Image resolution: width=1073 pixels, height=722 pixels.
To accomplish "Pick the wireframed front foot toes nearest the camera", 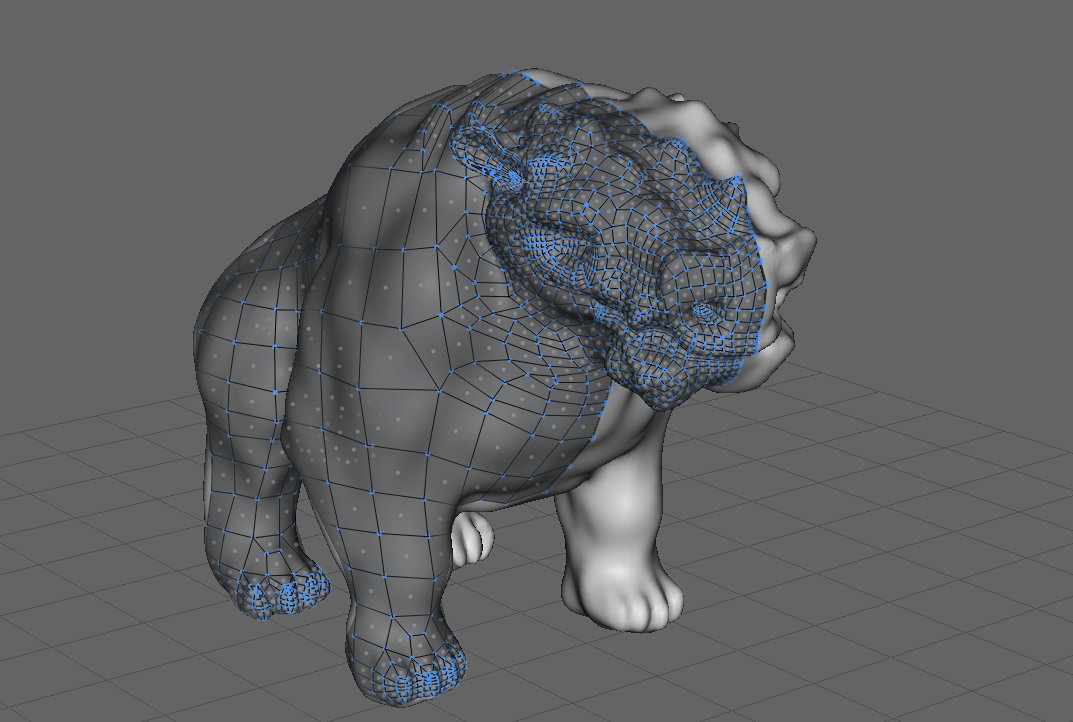I will tap(417, 676).
